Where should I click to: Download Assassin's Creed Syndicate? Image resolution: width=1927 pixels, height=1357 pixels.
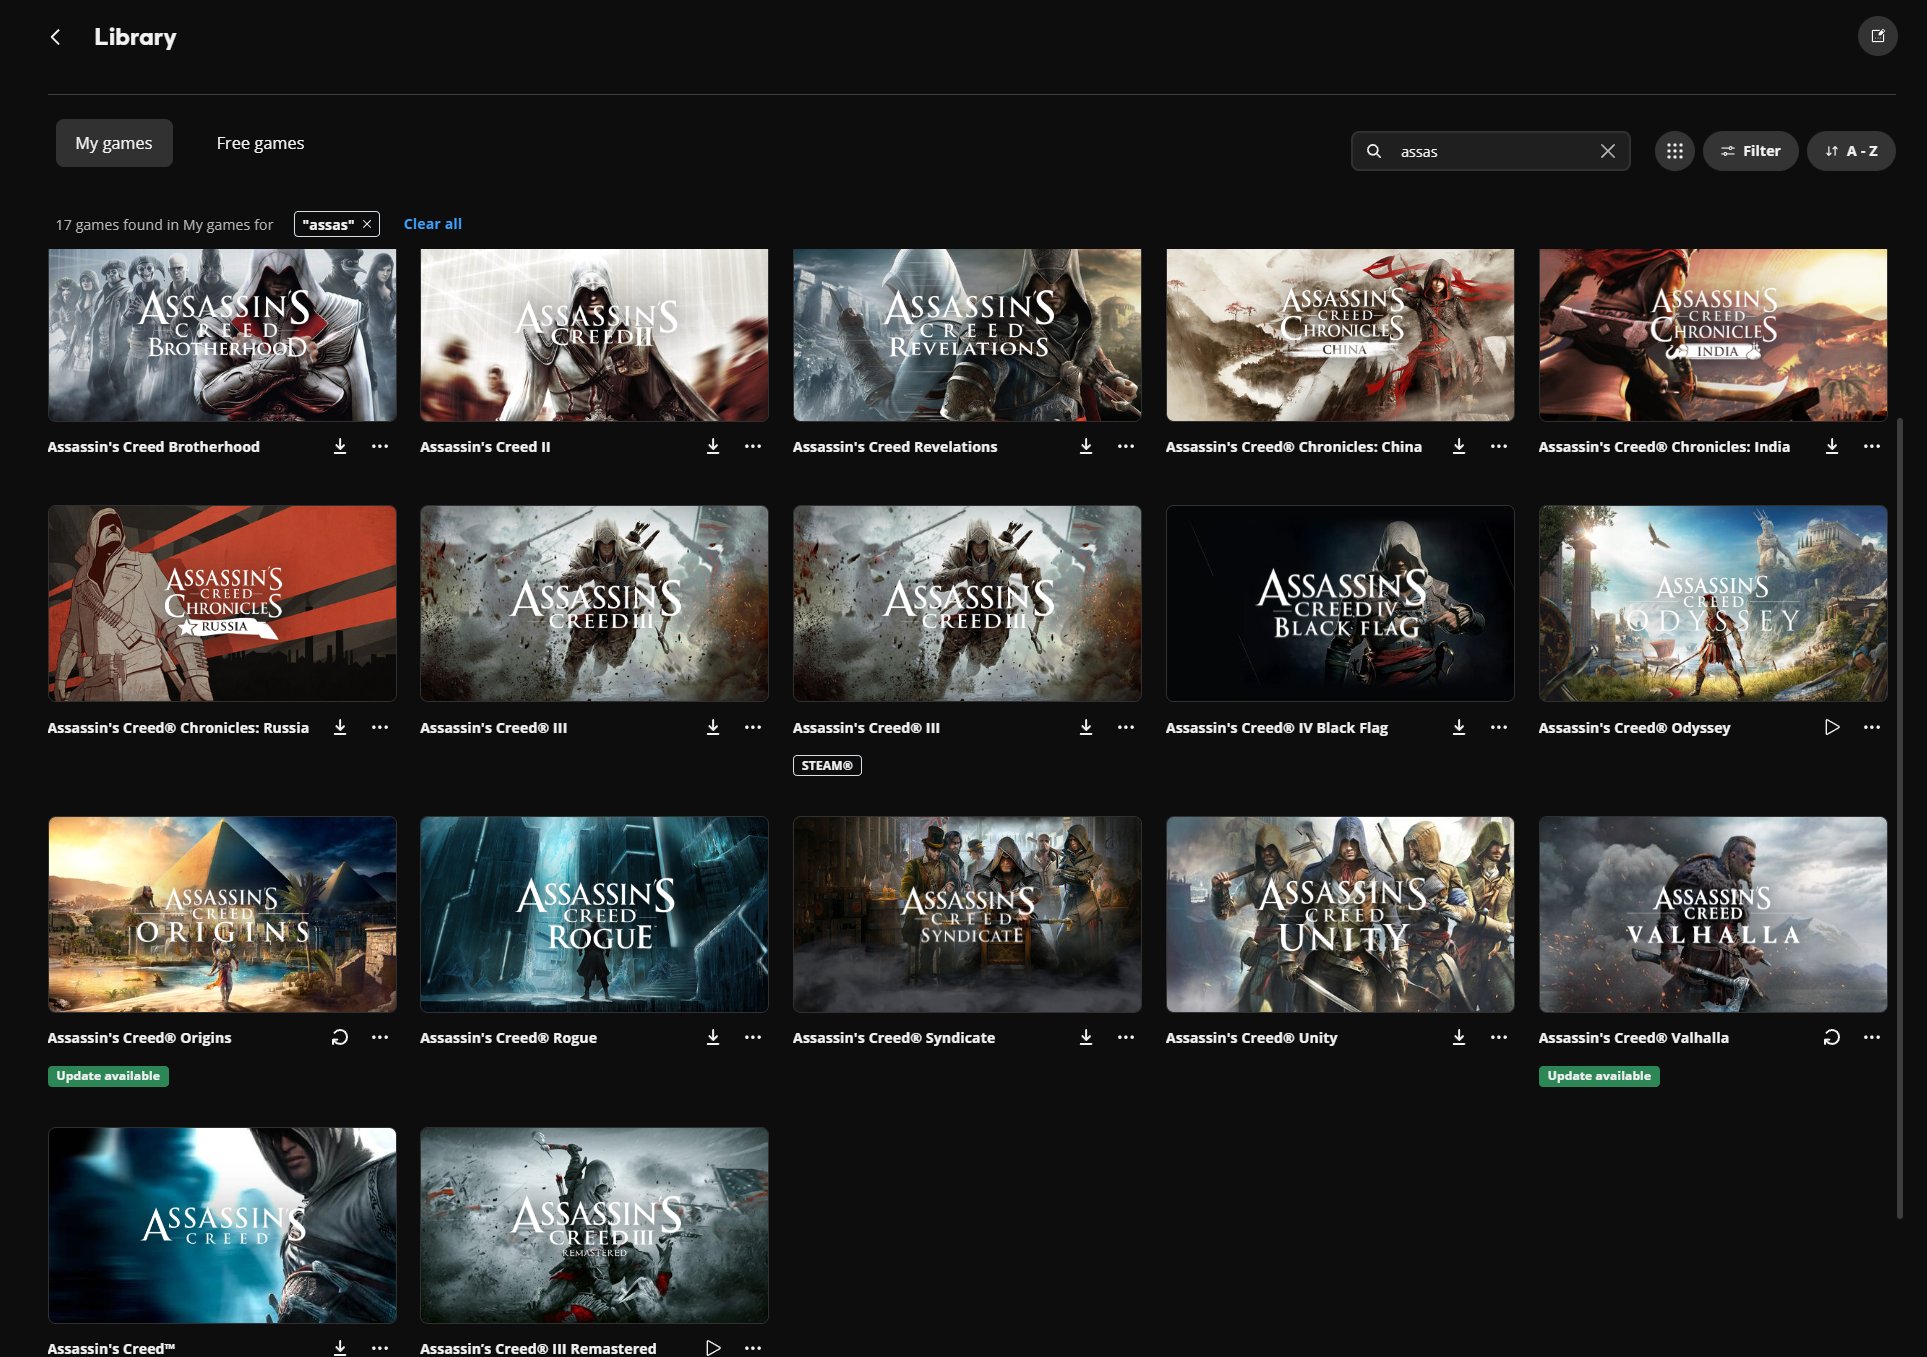pyautogui.click(x=1086, y=1038)
